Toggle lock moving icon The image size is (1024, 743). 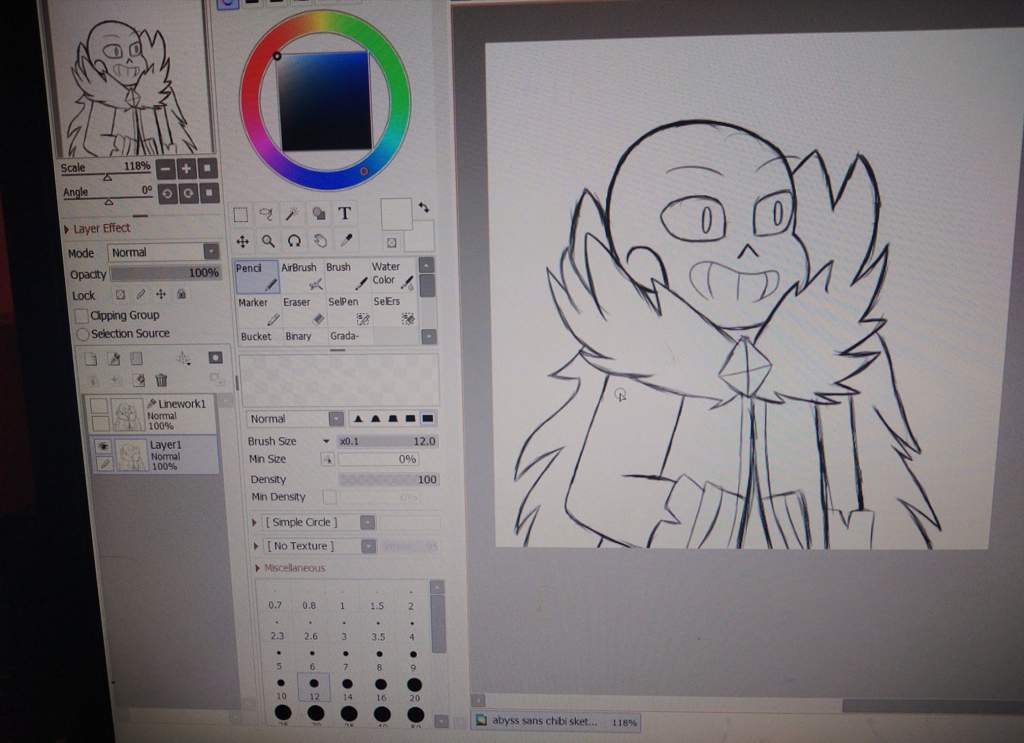(161, 294)
